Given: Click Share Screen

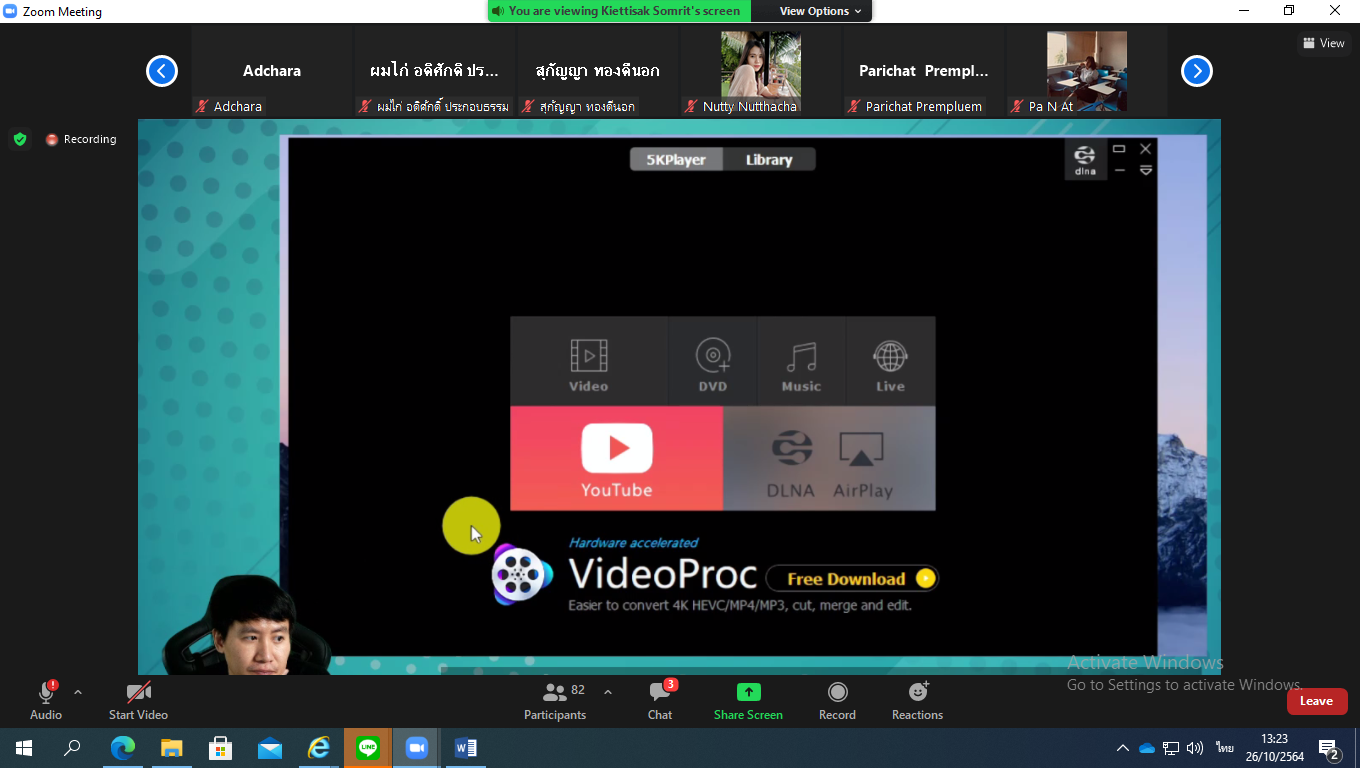Looking at the screenshot, I should pos(748,700).
